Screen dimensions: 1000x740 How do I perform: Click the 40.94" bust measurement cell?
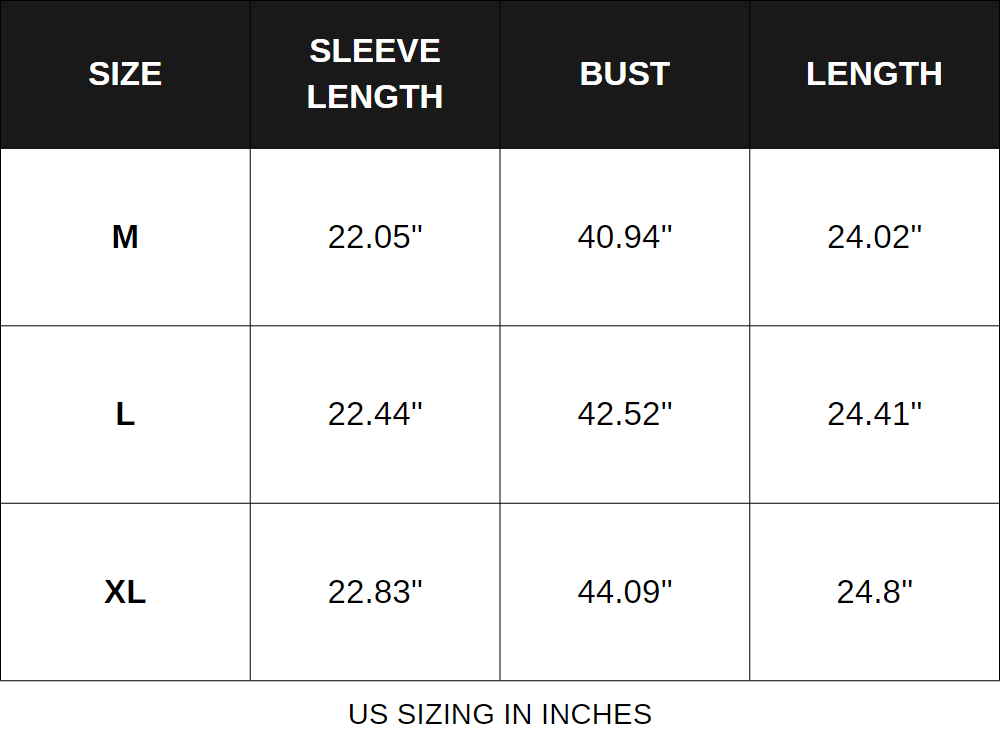coord(625,237)
